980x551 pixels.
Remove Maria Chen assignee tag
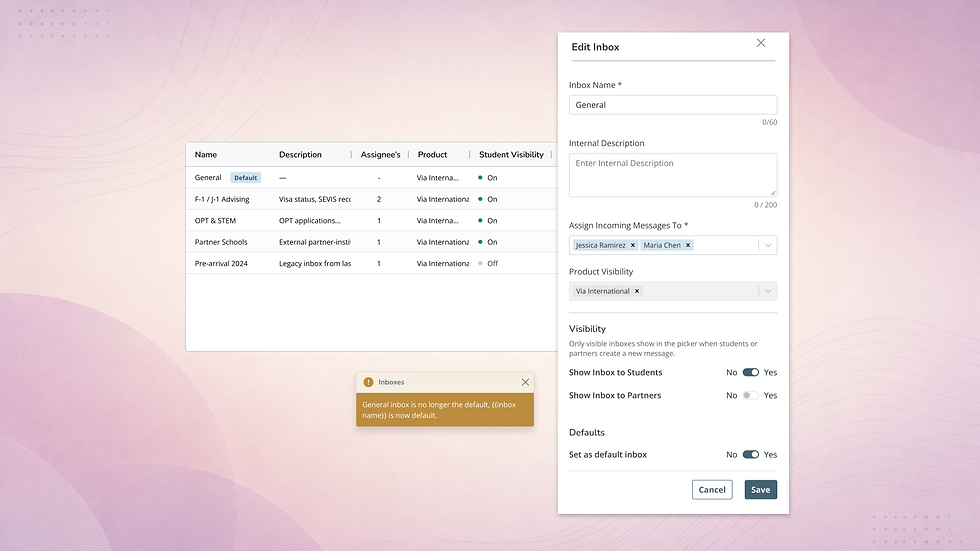coord(688,246)
